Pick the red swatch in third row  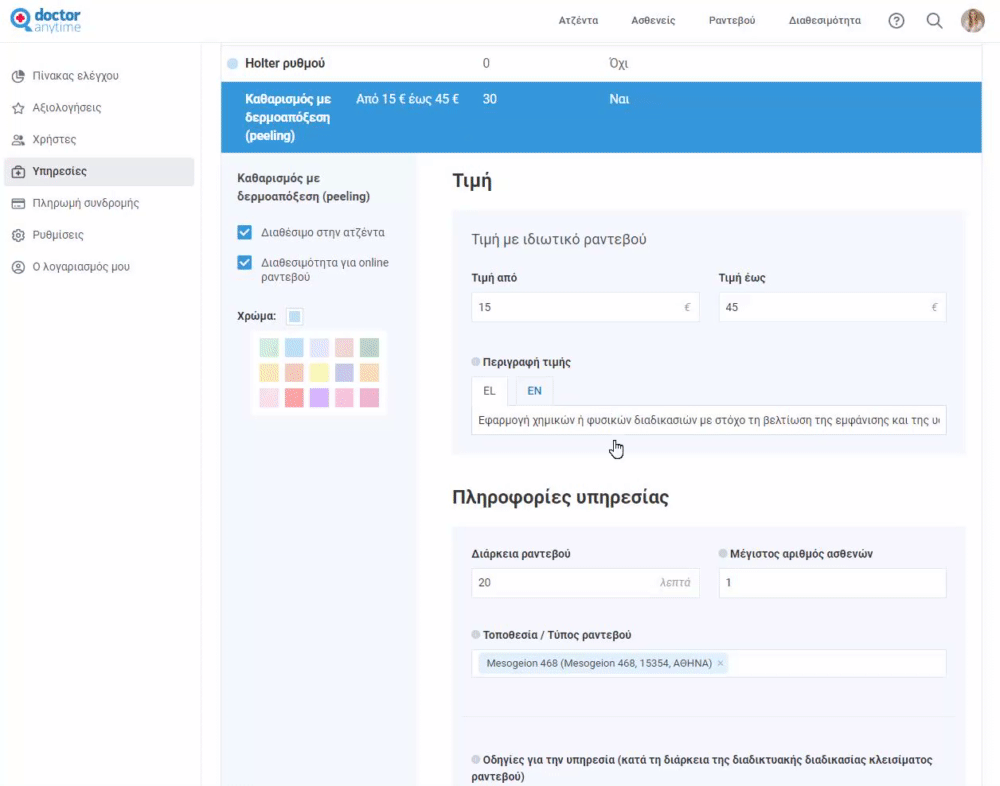pyautogui.click(x=294, y=398)
